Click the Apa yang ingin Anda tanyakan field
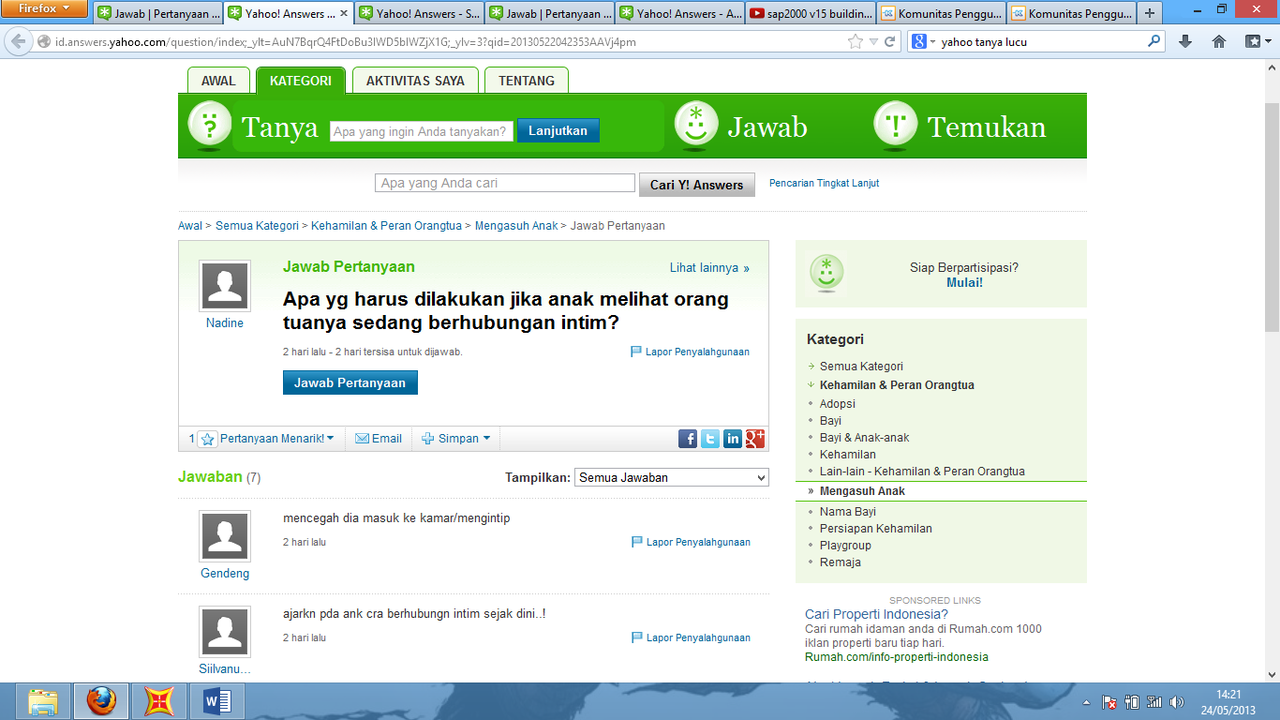Viewport: 1280px width, 720px height. pyautogui.click(x=422, y=131)
